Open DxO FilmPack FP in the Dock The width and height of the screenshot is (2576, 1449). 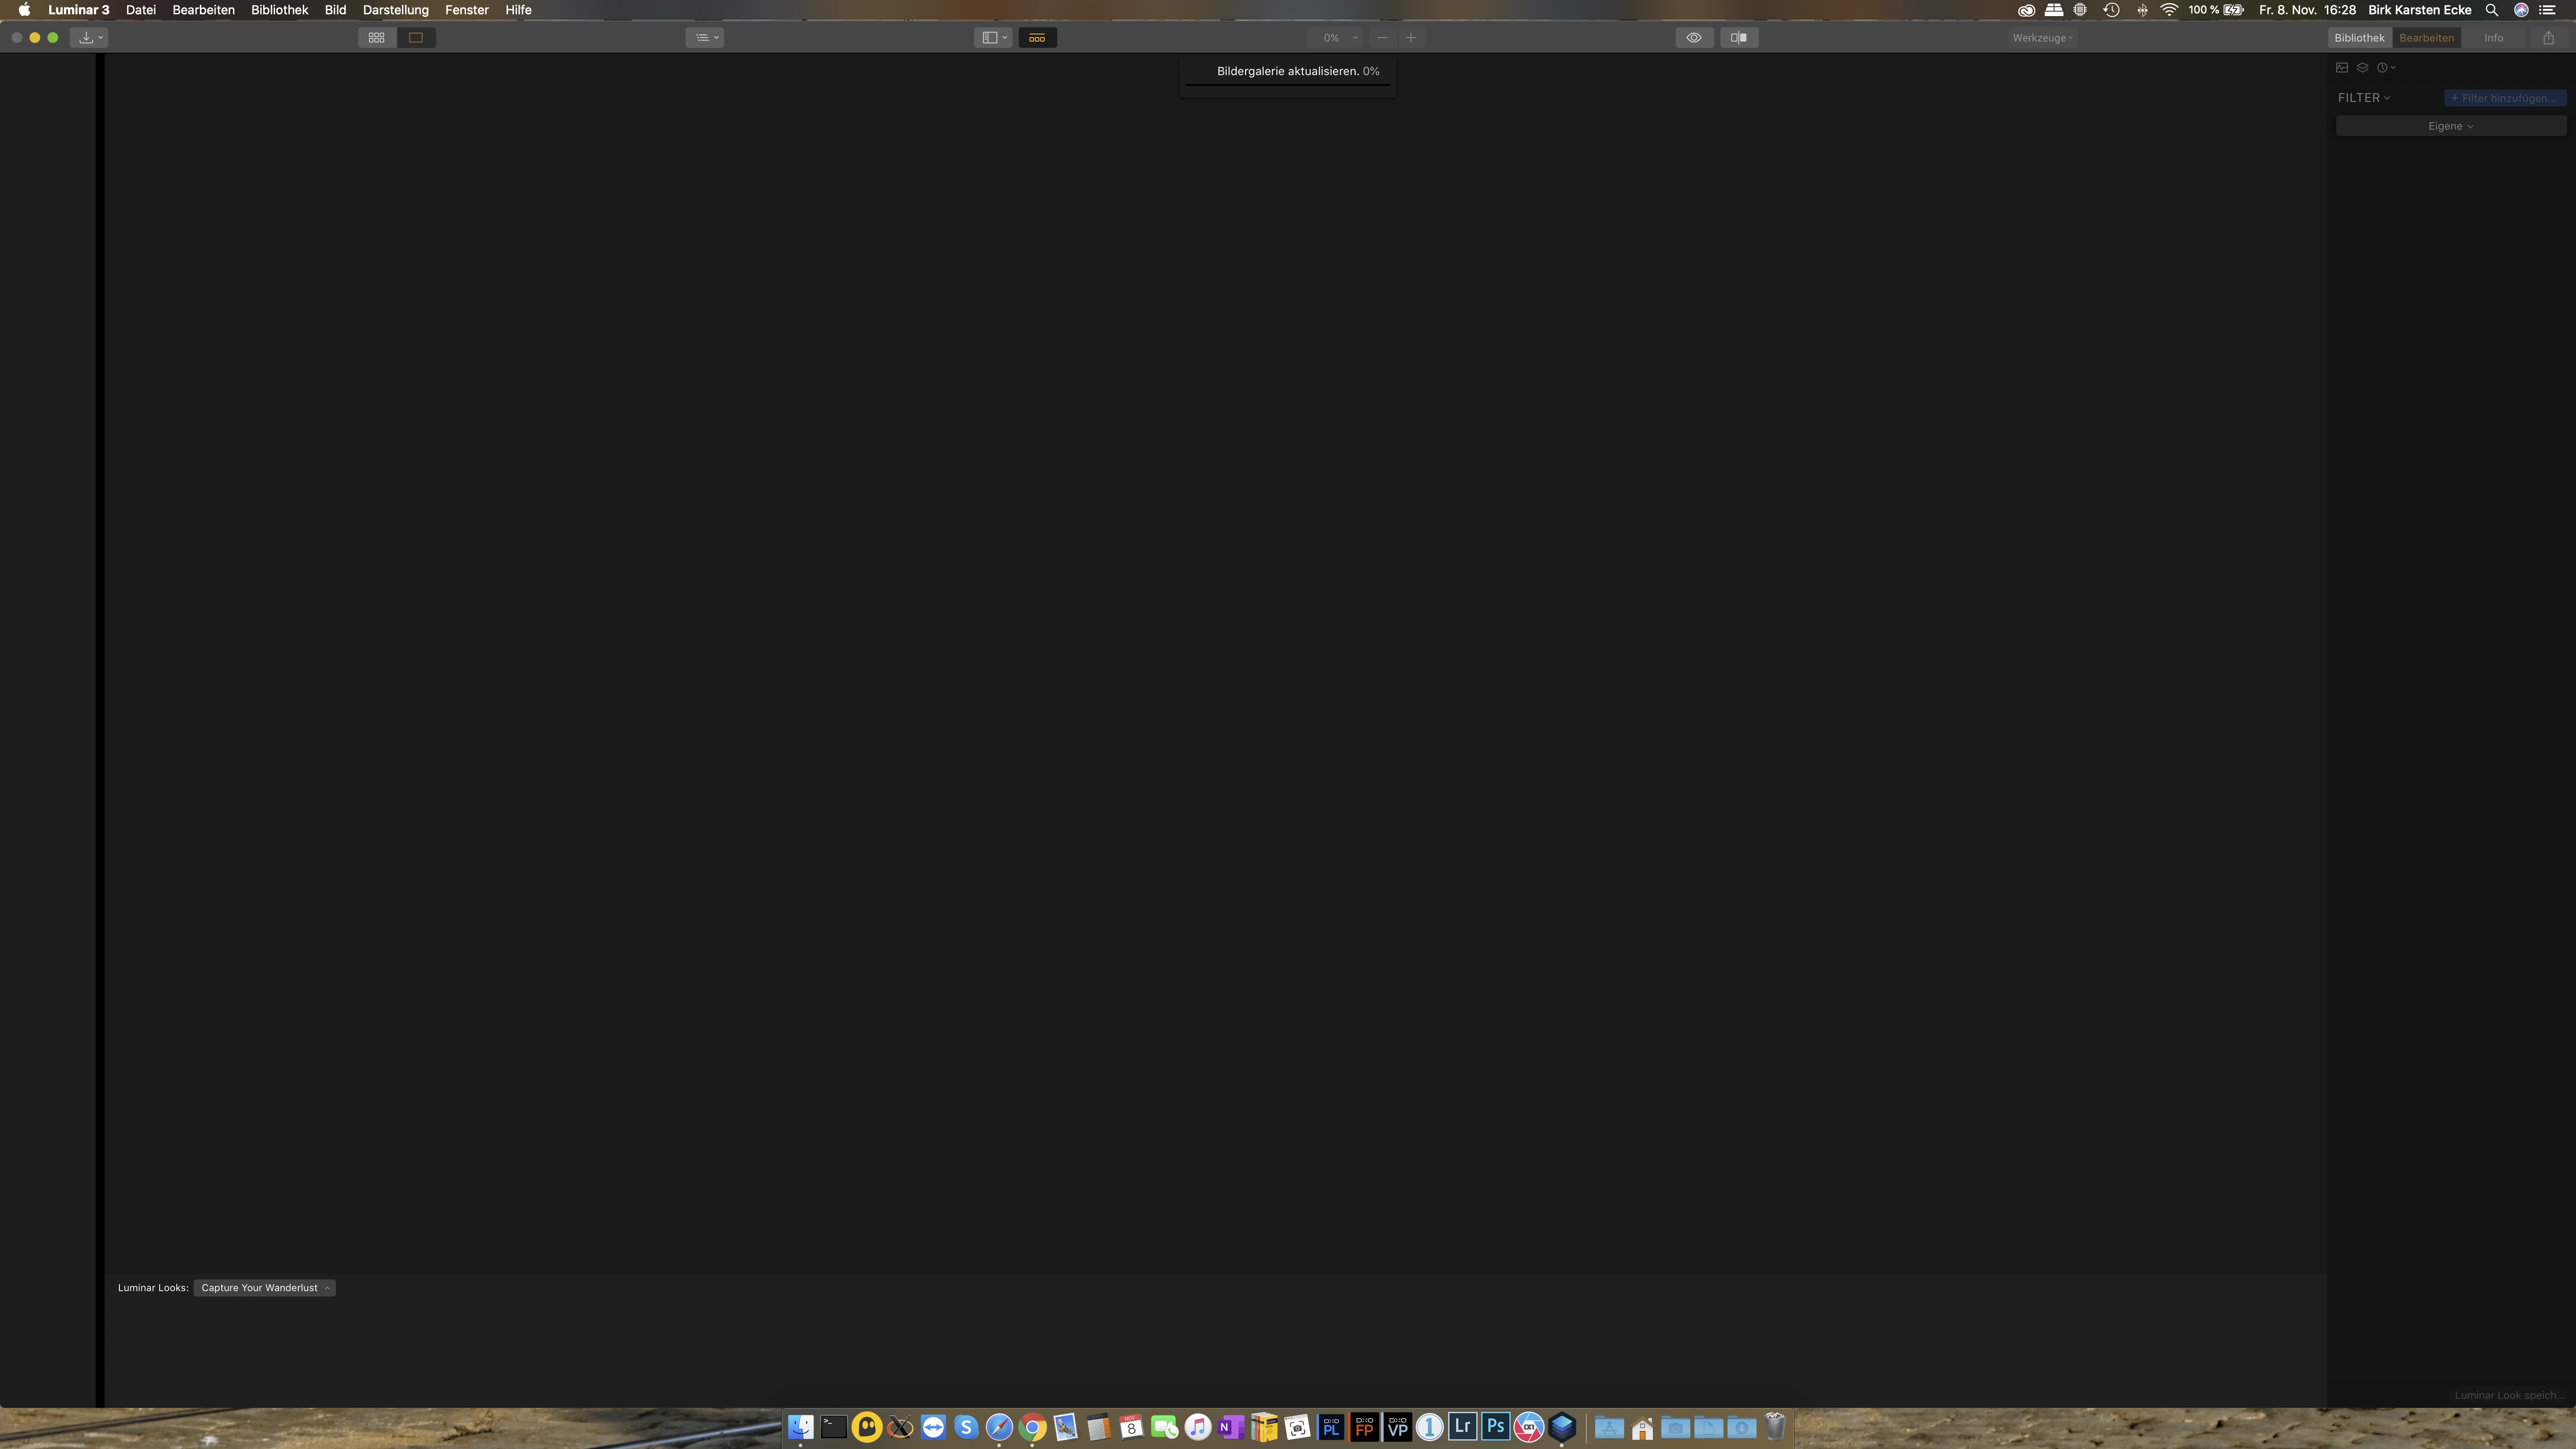pyautogui.click(x=1364, y=1427)
